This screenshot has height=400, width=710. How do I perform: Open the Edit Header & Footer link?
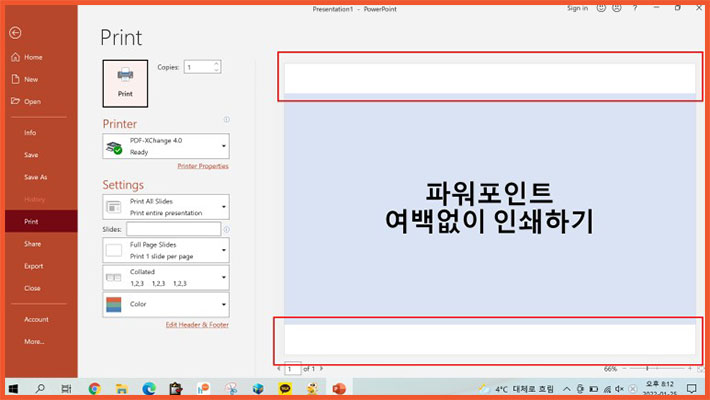[197, 325]
